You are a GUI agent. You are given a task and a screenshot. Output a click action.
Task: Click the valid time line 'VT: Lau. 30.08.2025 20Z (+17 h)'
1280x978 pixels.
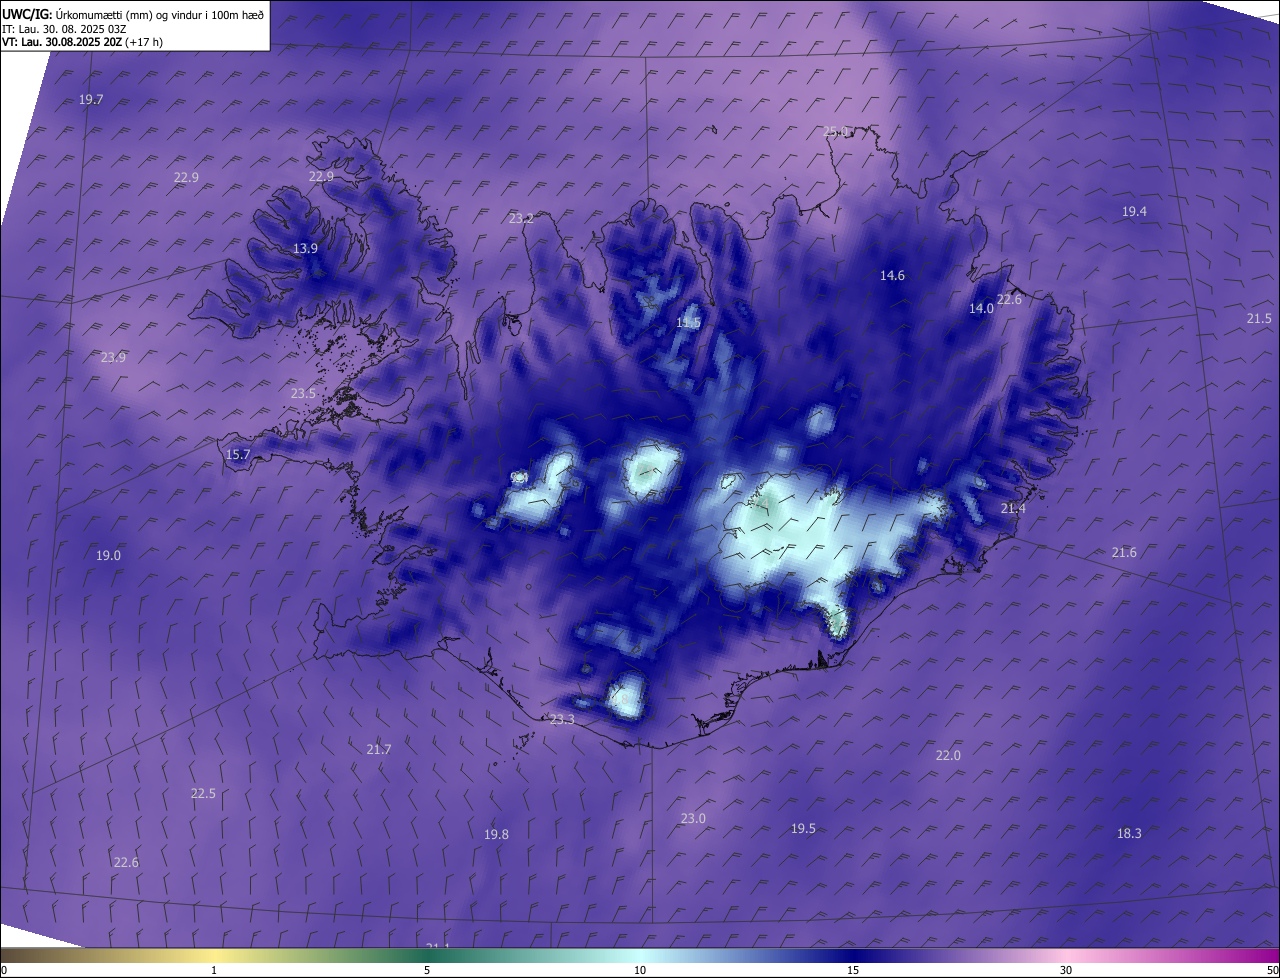coord(82,42)
